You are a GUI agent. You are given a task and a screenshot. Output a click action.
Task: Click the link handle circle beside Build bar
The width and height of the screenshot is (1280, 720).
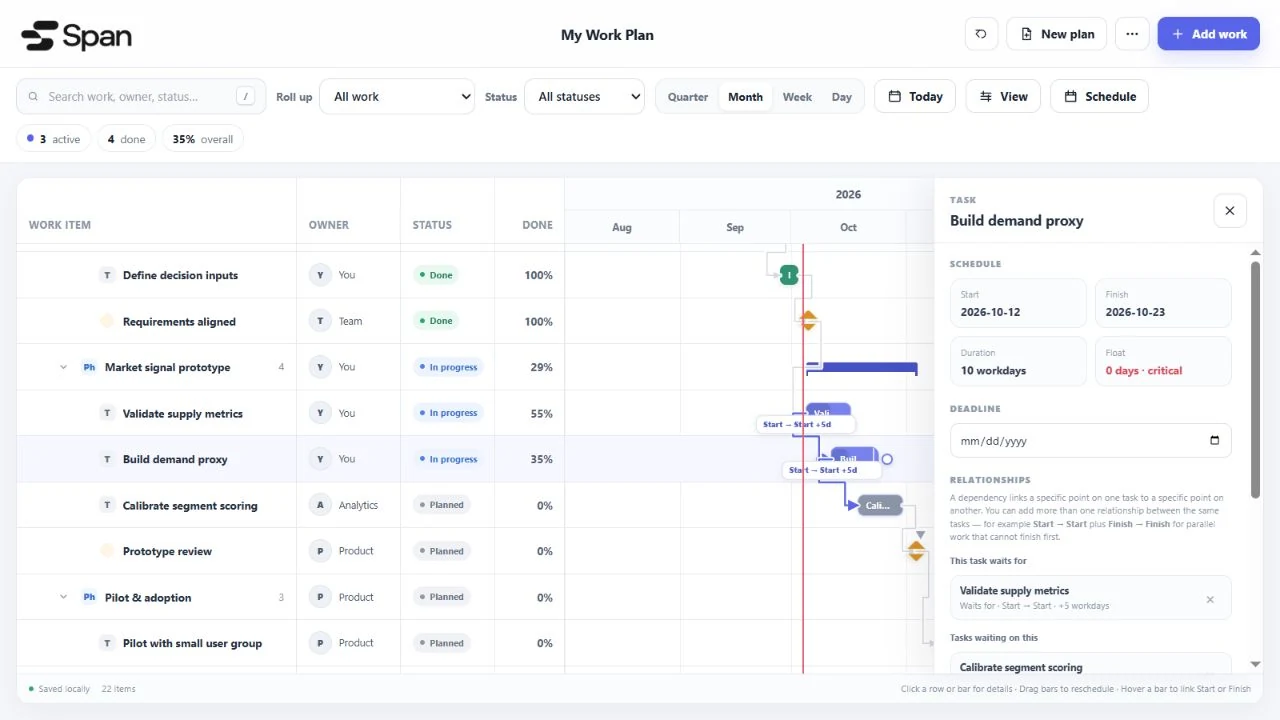(887, 459)
